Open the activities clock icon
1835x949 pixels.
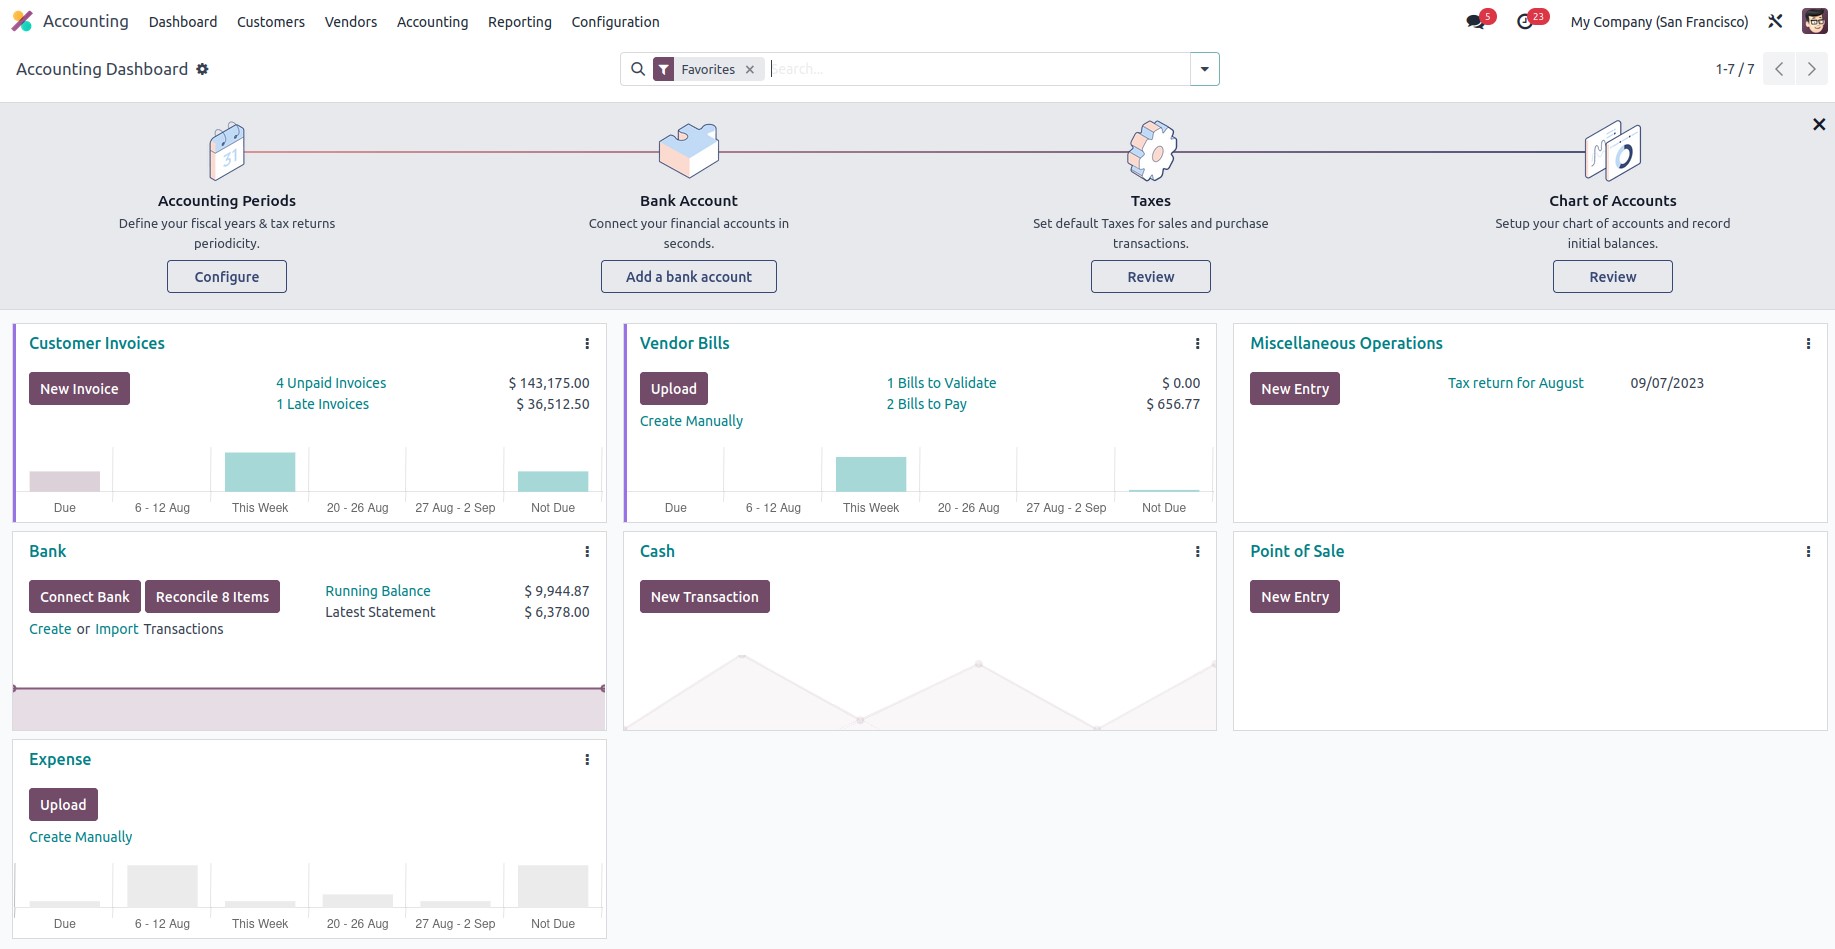click(x=1525, y=22)
